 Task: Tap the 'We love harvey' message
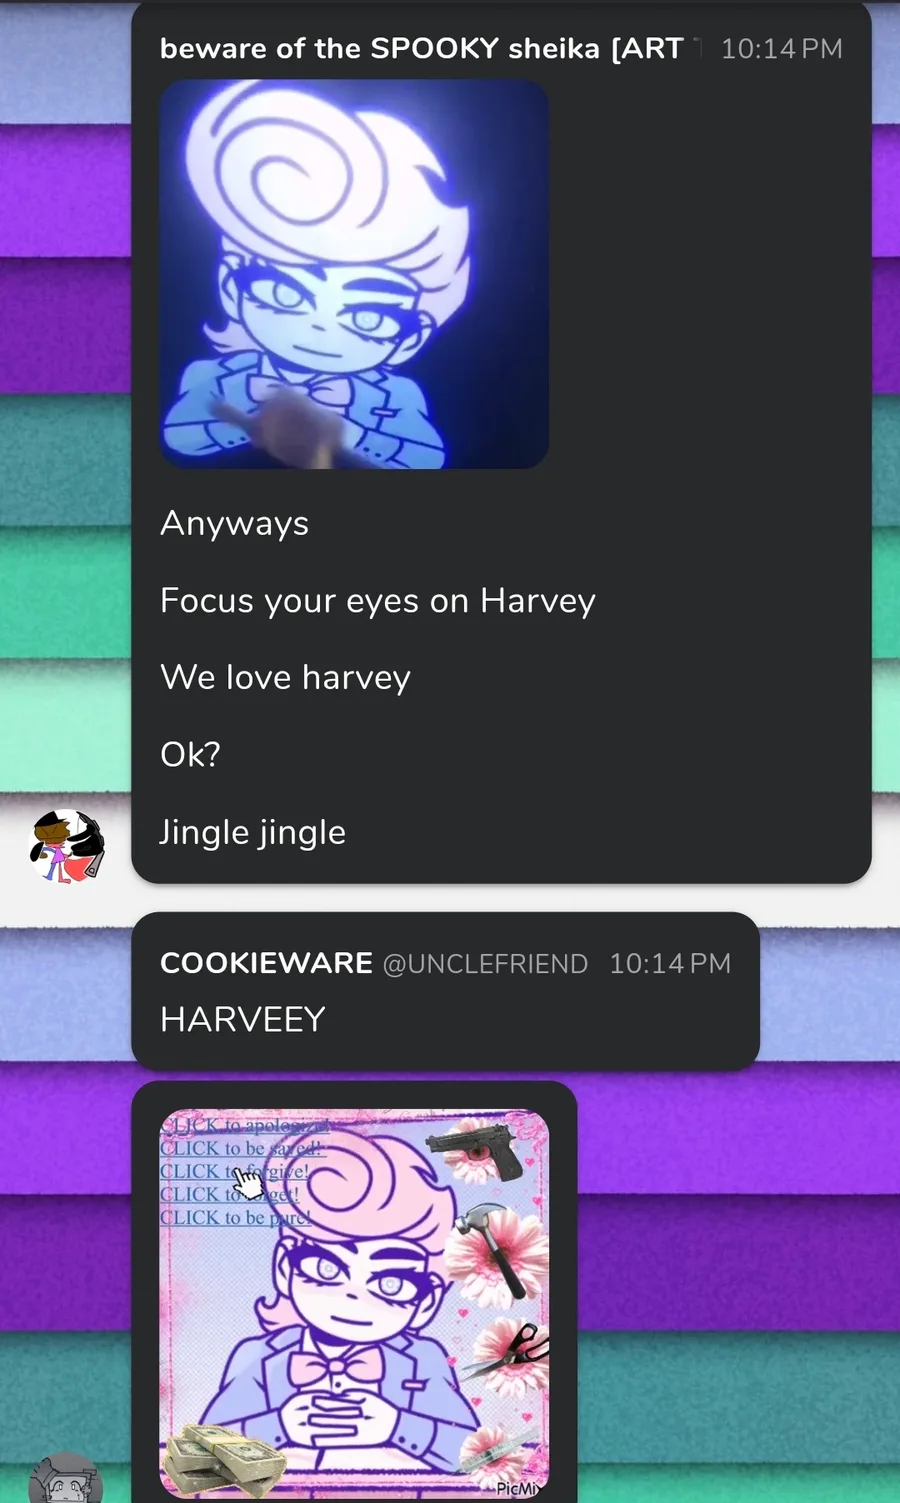click(x=285, y=677)
